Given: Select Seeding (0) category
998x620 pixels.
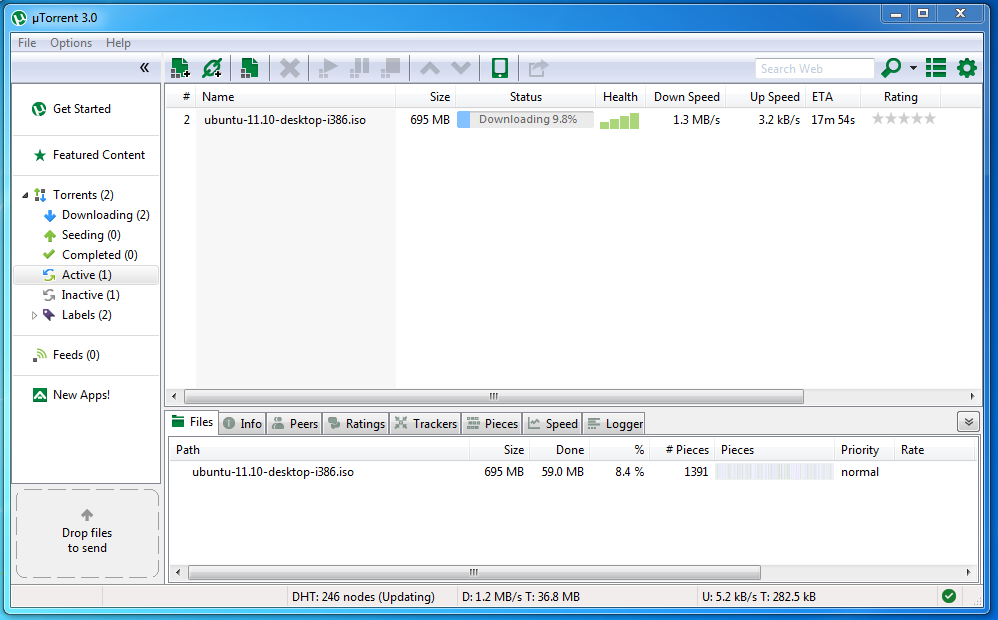Looking at the screenshot, I should pyautogui.click(x=91, y=235).
